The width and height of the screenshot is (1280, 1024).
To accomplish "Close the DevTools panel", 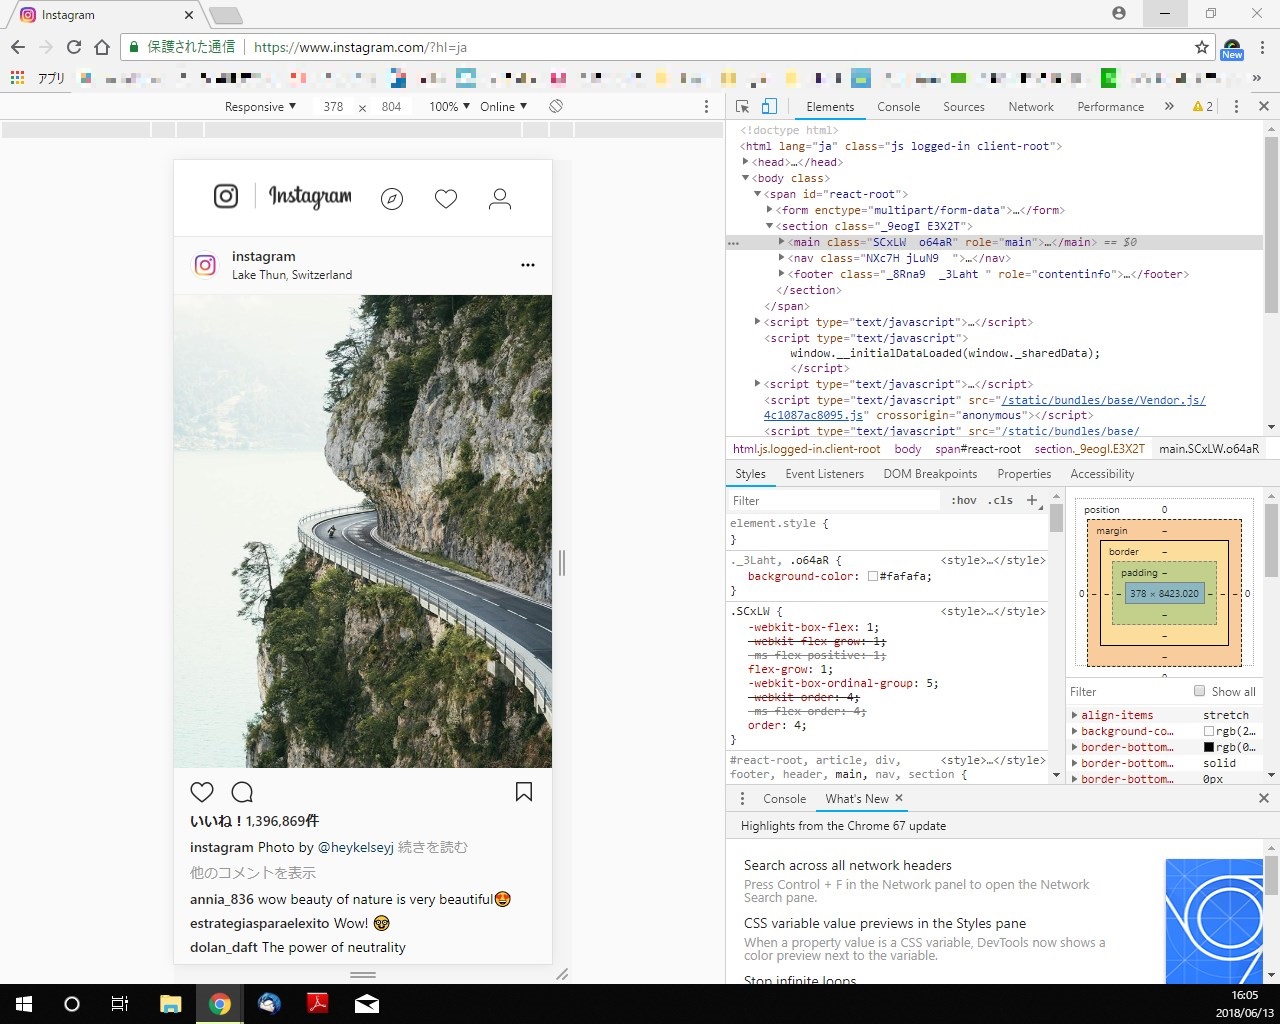I will click(x=1263, y=106).
